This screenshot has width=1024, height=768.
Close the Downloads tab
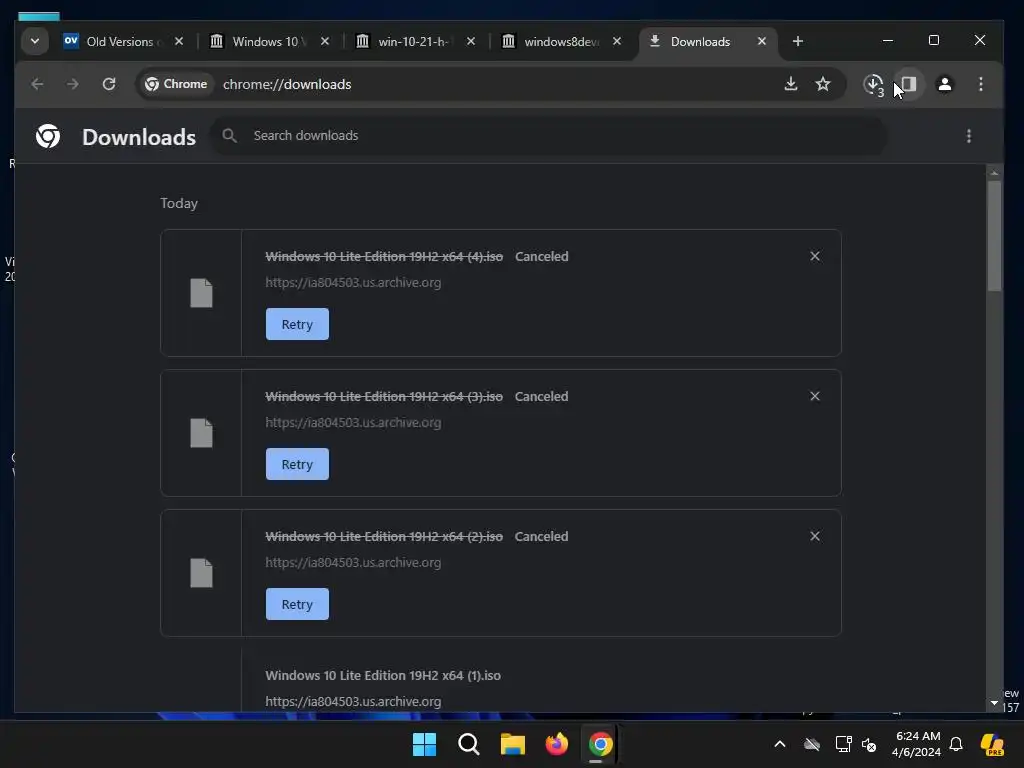pos(761,41)
